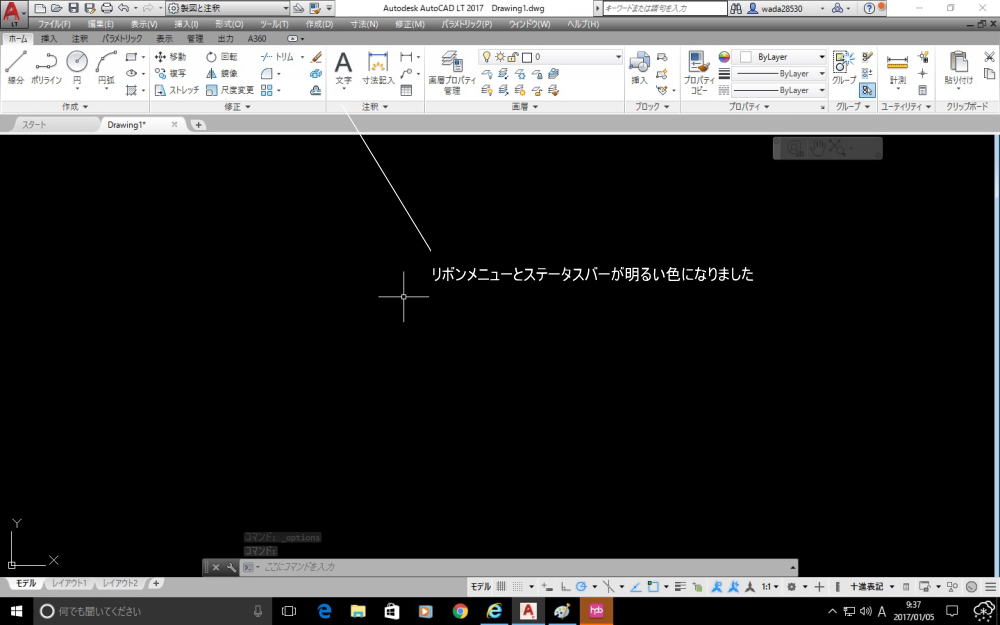Open 画層プロパティ管理 layer manager
Image resolution: width=1000 pixels, height=625 pixels.
452,73
